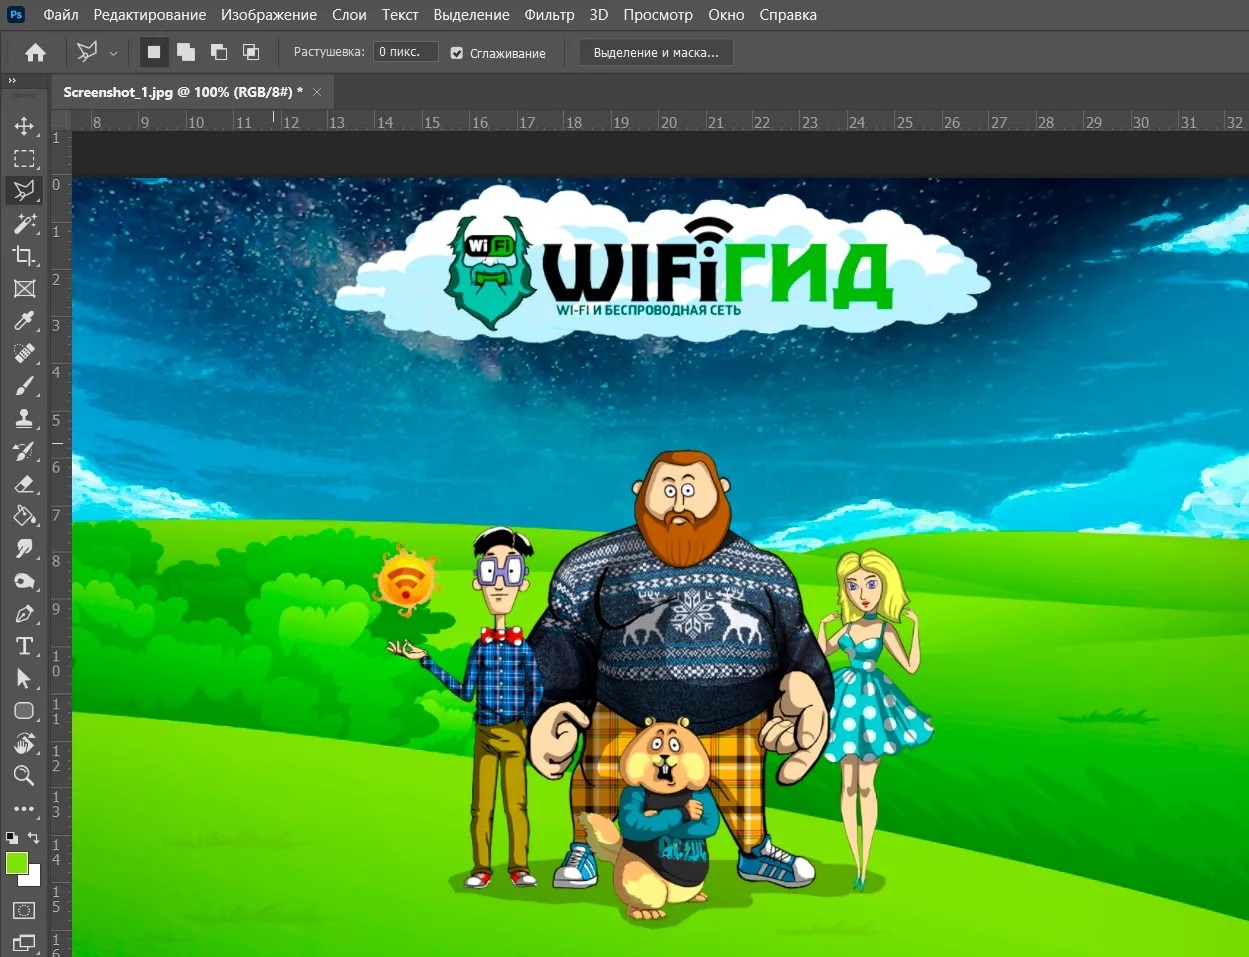
Task: Open the Фильтр menu
Action: coord(549,15)
